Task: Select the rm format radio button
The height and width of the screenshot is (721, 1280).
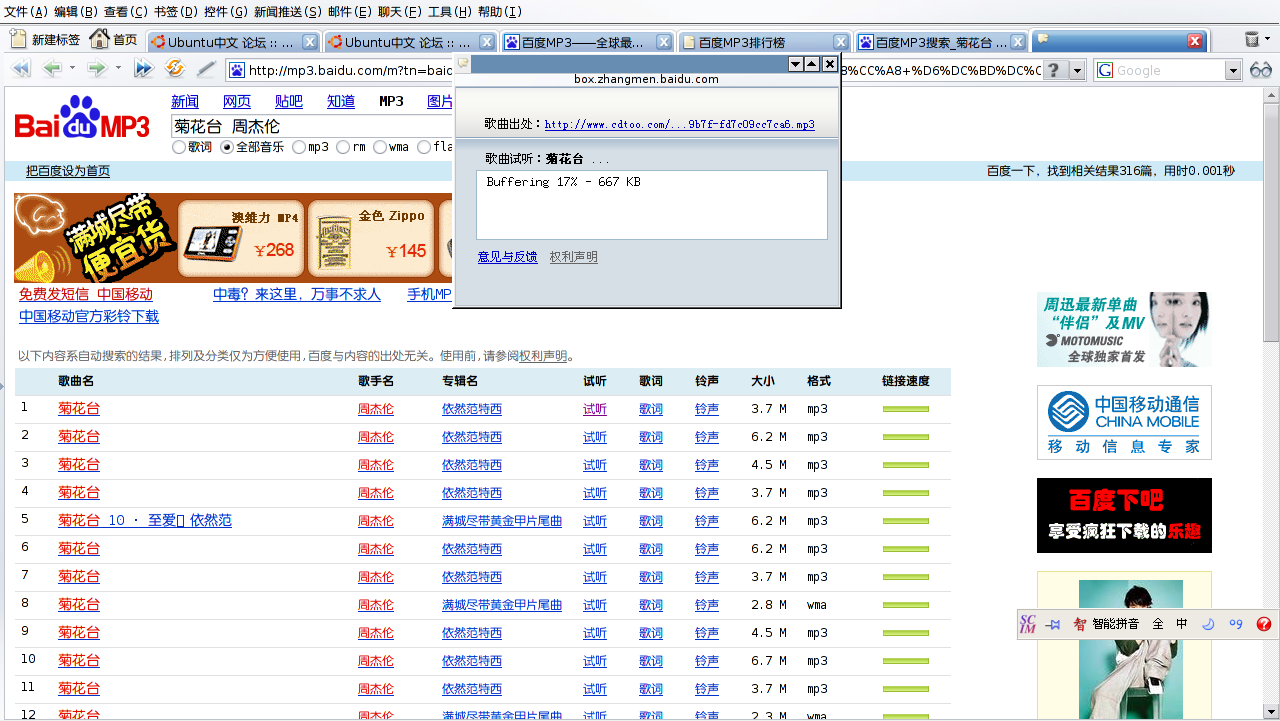Action: [343, 147]
